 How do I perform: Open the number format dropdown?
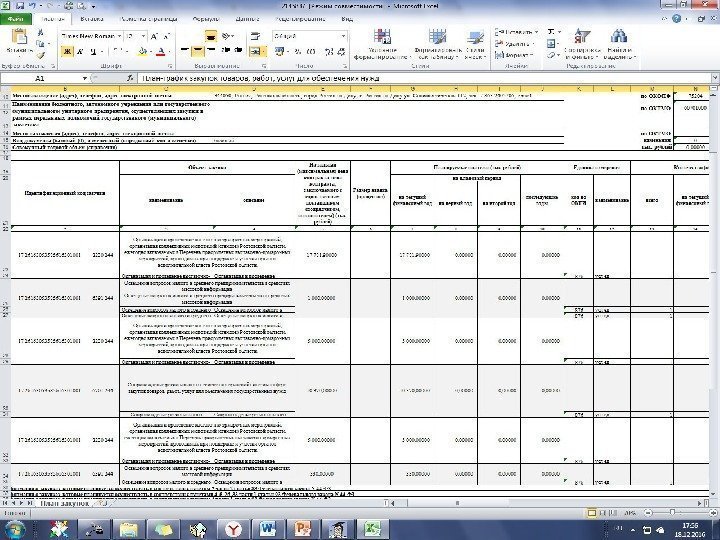click(x=343, y=36)
